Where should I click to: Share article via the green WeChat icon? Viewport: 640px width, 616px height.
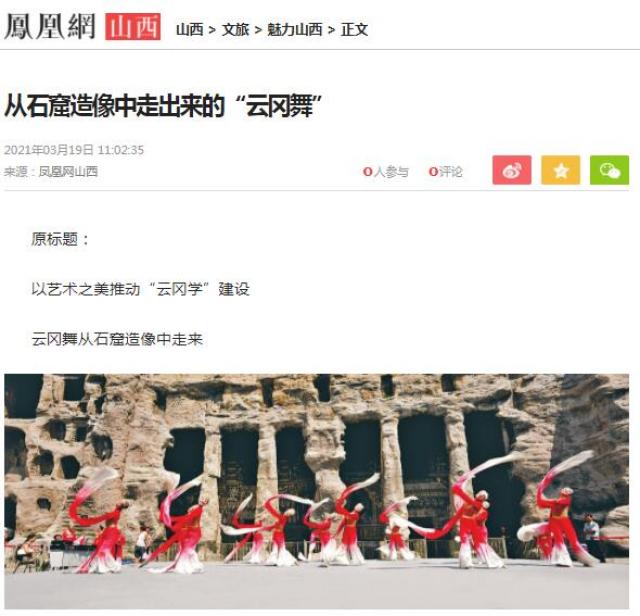(609, 170)
